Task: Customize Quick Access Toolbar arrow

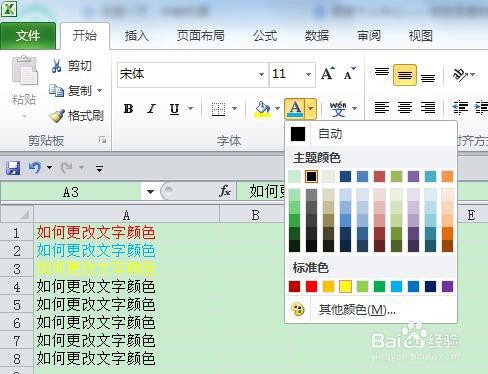Action: (x=99, y=168)
